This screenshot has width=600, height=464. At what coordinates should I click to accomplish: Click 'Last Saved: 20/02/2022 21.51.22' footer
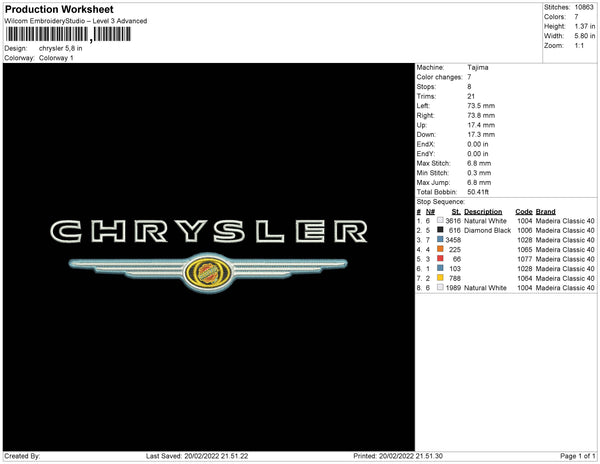click(x=197, y=456)
